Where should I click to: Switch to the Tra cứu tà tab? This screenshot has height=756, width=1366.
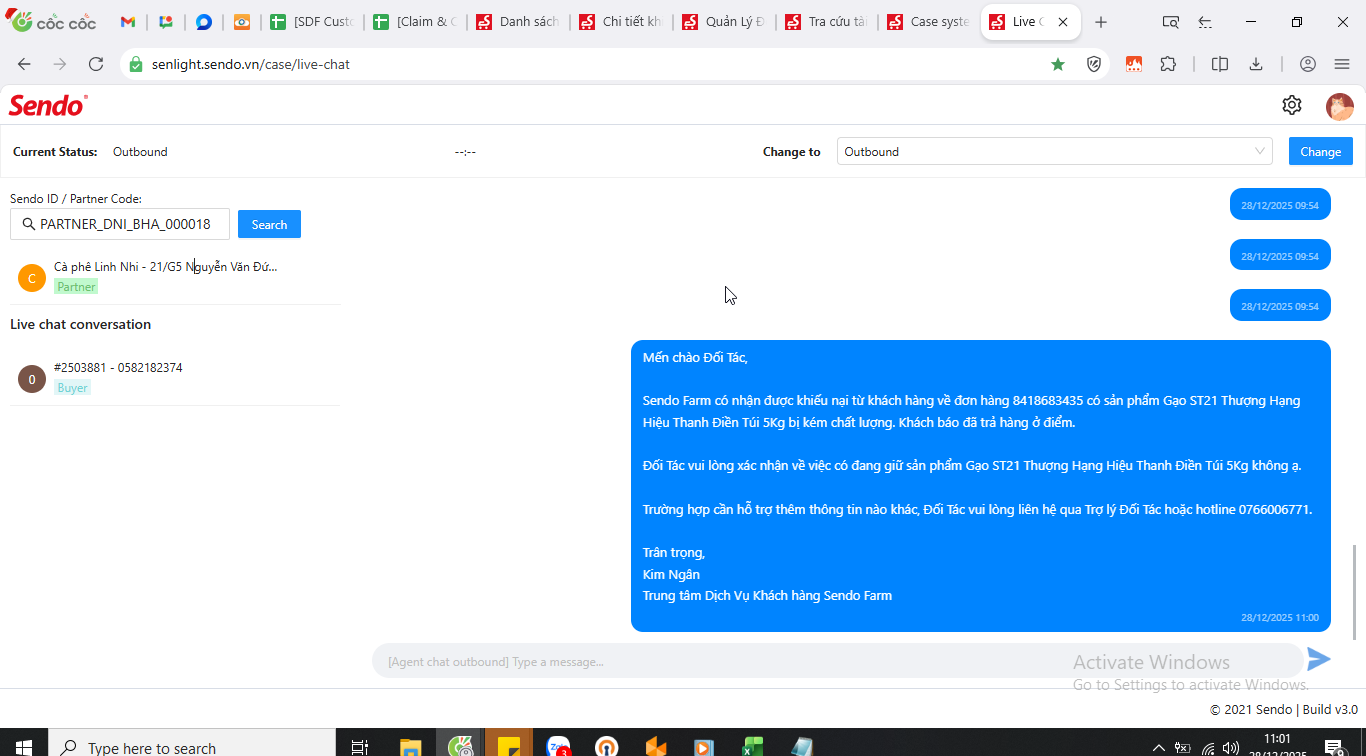(x=825, y=22)
